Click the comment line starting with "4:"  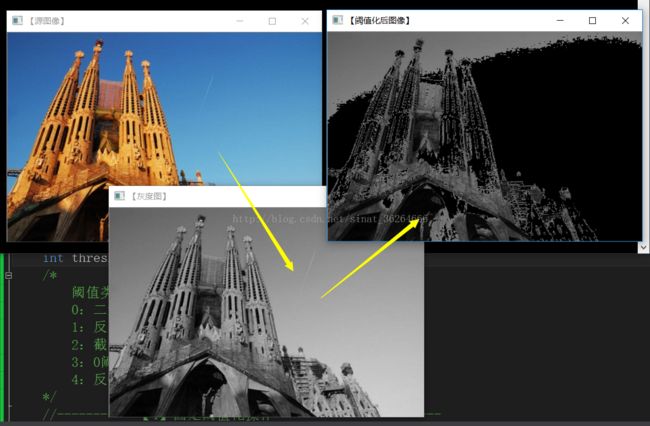click(90, 379)
